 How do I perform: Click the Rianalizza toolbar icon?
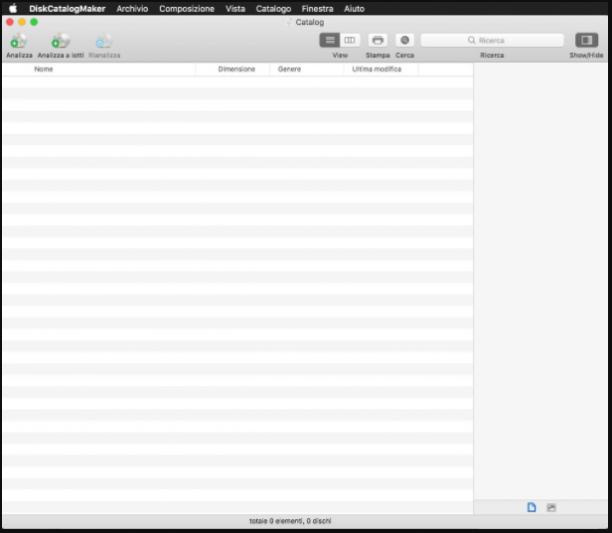(x=104, y=41)
